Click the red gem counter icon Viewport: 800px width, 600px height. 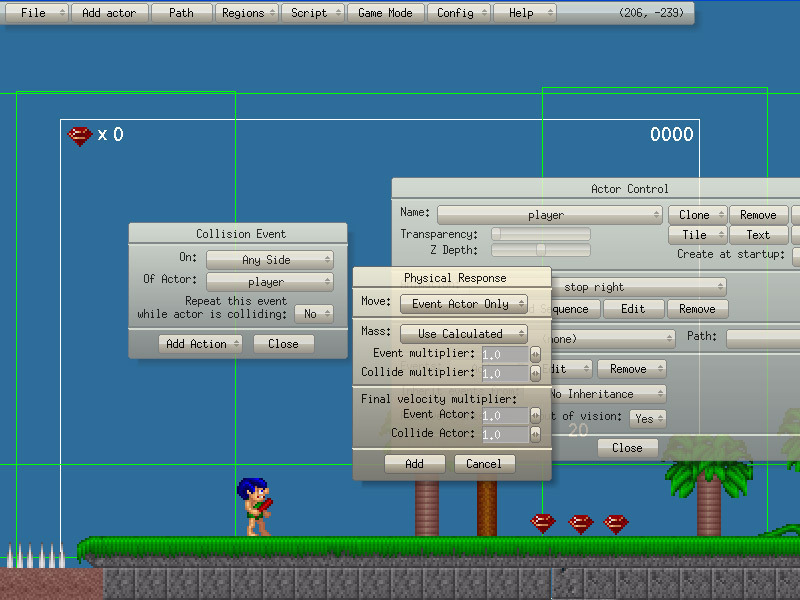80,135
